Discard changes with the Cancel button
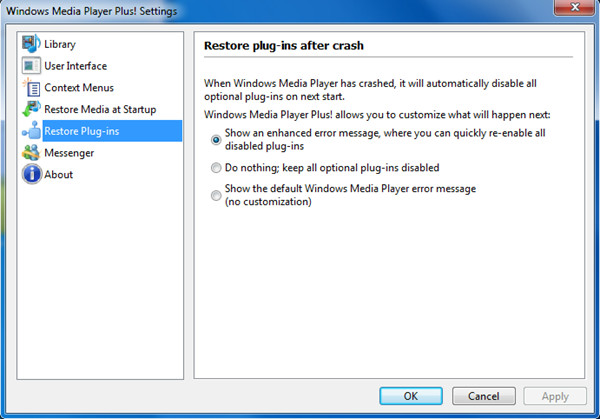 point(484,396)
